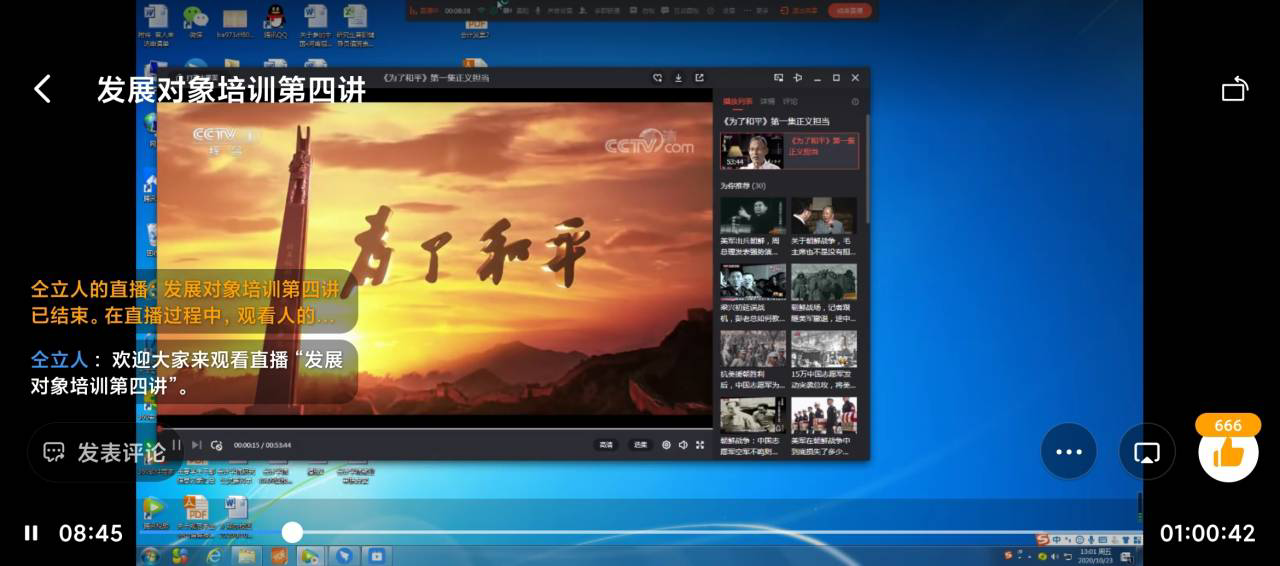Viewport: 1280px width, 566px height.
Task: Click the replay progress slider handle
Action: 292,532
